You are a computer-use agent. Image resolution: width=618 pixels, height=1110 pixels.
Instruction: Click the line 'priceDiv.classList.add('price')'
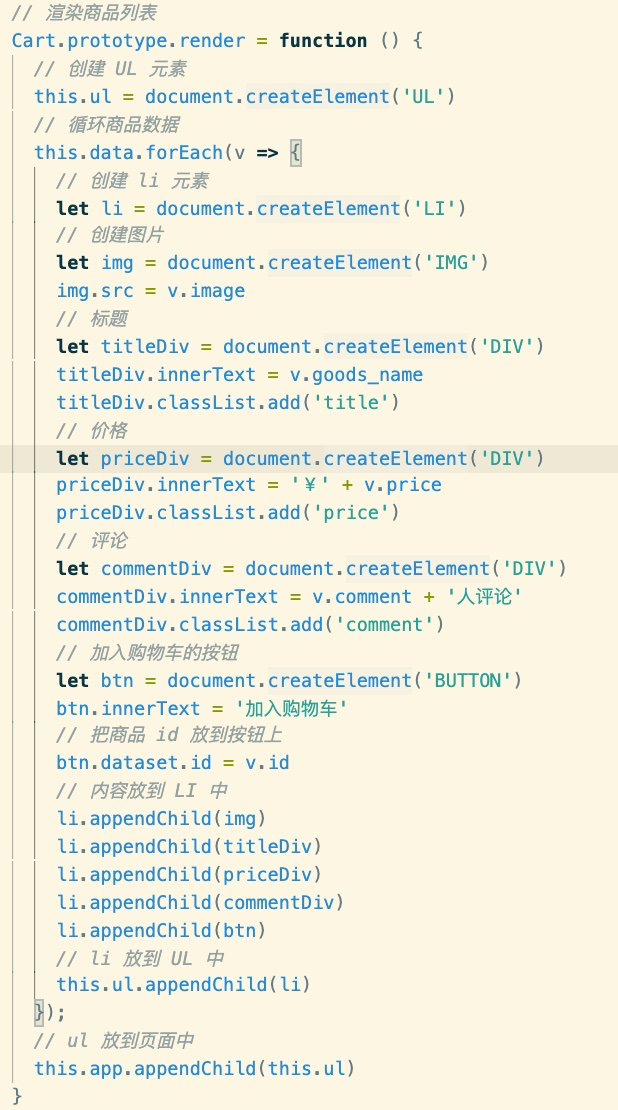pyautogui.click(x=229, y=513)
